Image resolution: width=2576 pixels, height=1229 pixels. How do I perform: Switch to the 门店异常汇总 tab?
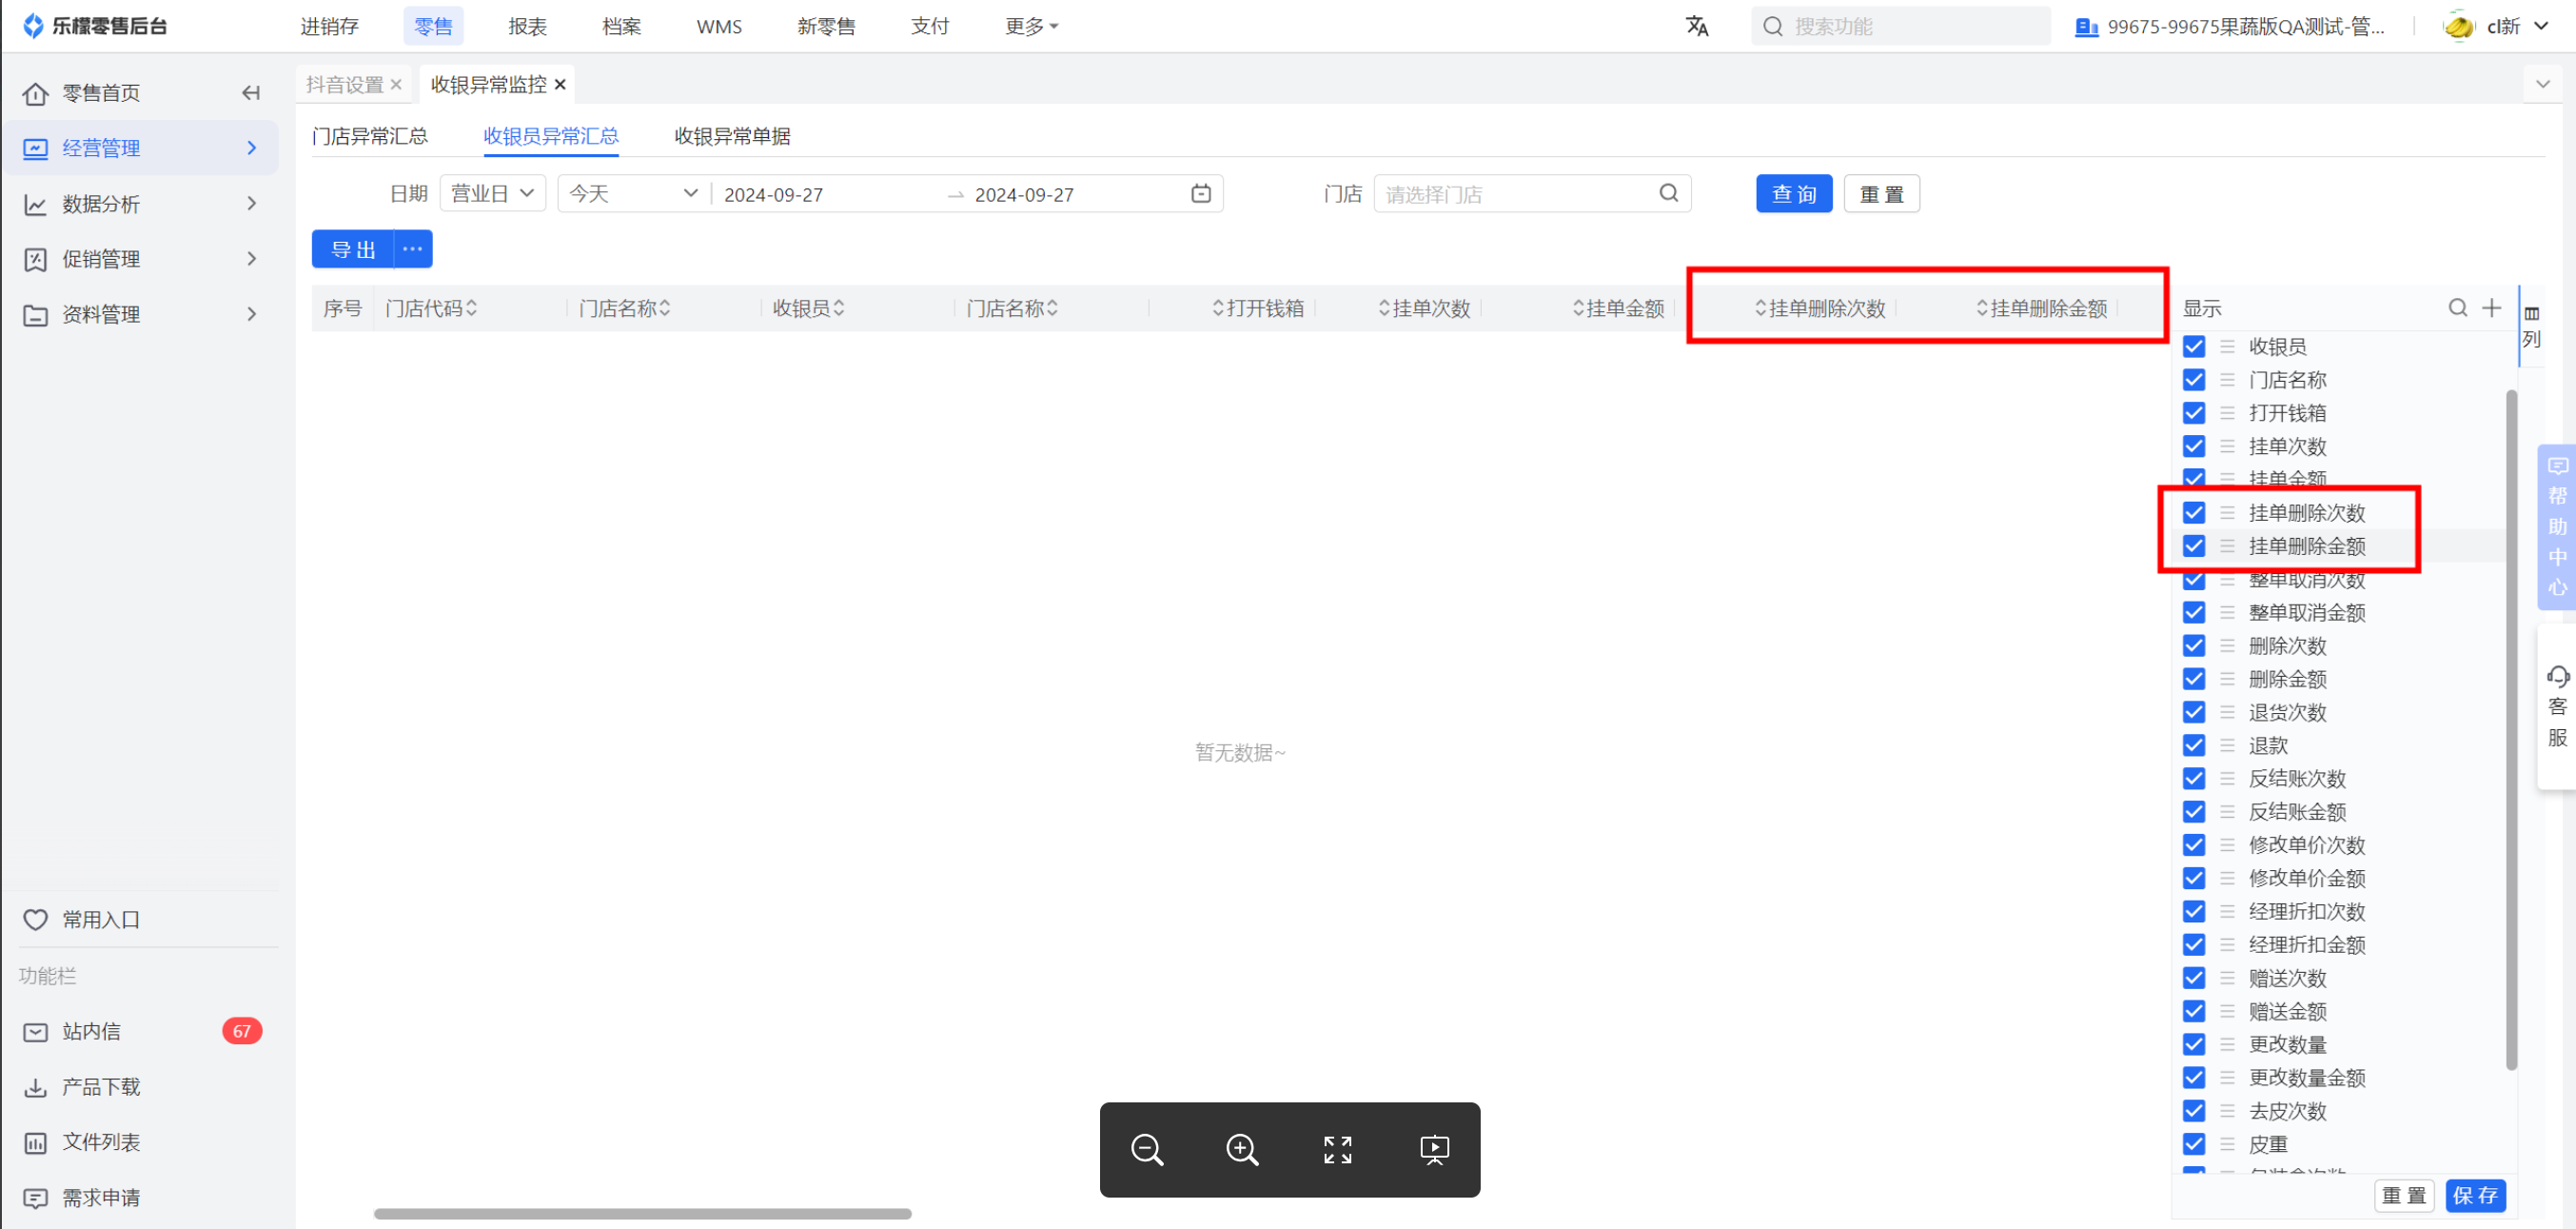pyautogui.click(x=370, y=136)
